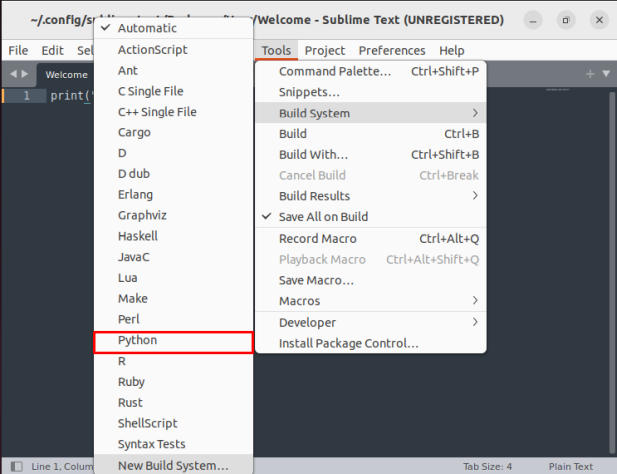Open the tab list dropdown arrow
617x474 pixels.
(x=605, y=74)
